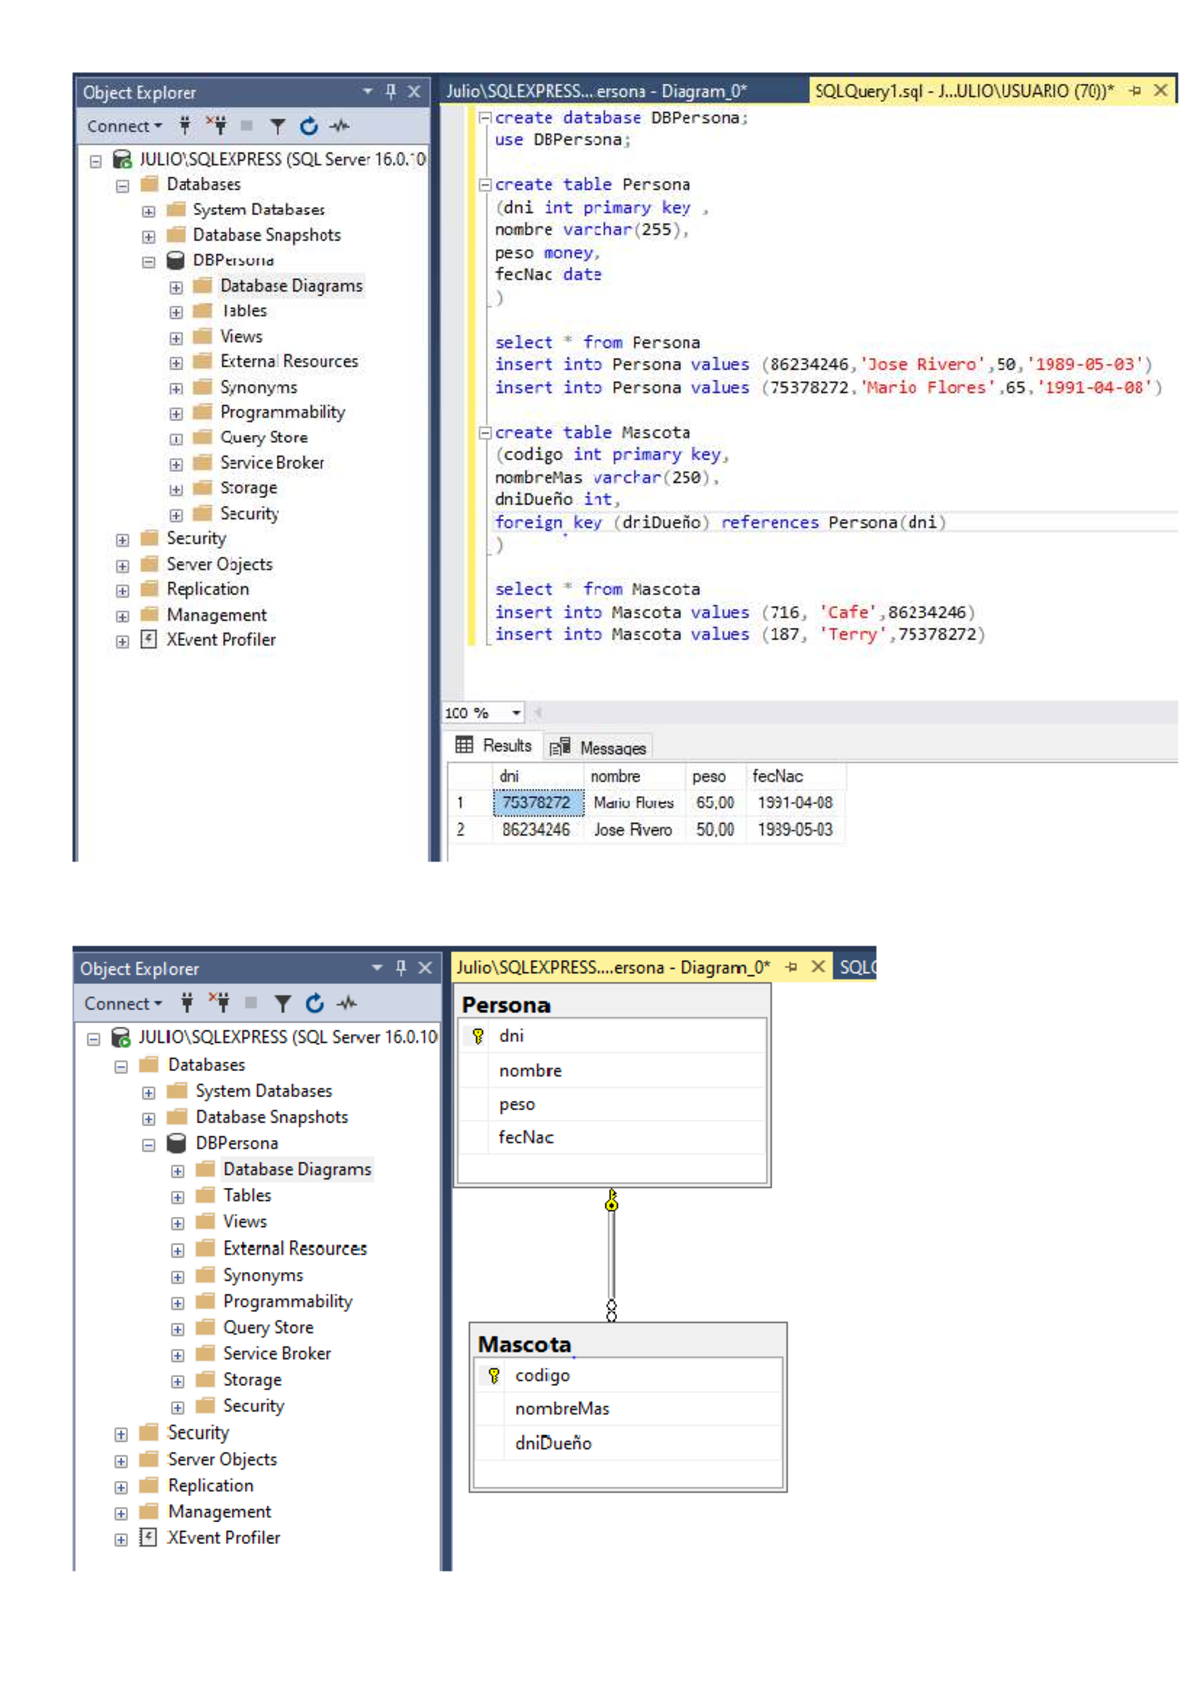
Task: Switch to Messages tab
Action: [x=598, y=747]
